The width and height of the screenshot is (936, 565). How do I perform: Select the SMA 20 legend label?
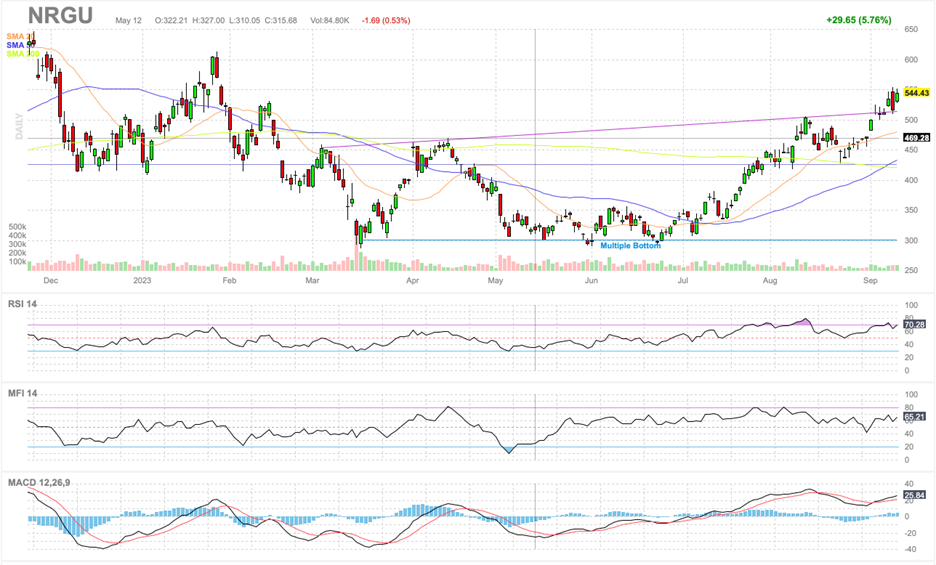19,37
